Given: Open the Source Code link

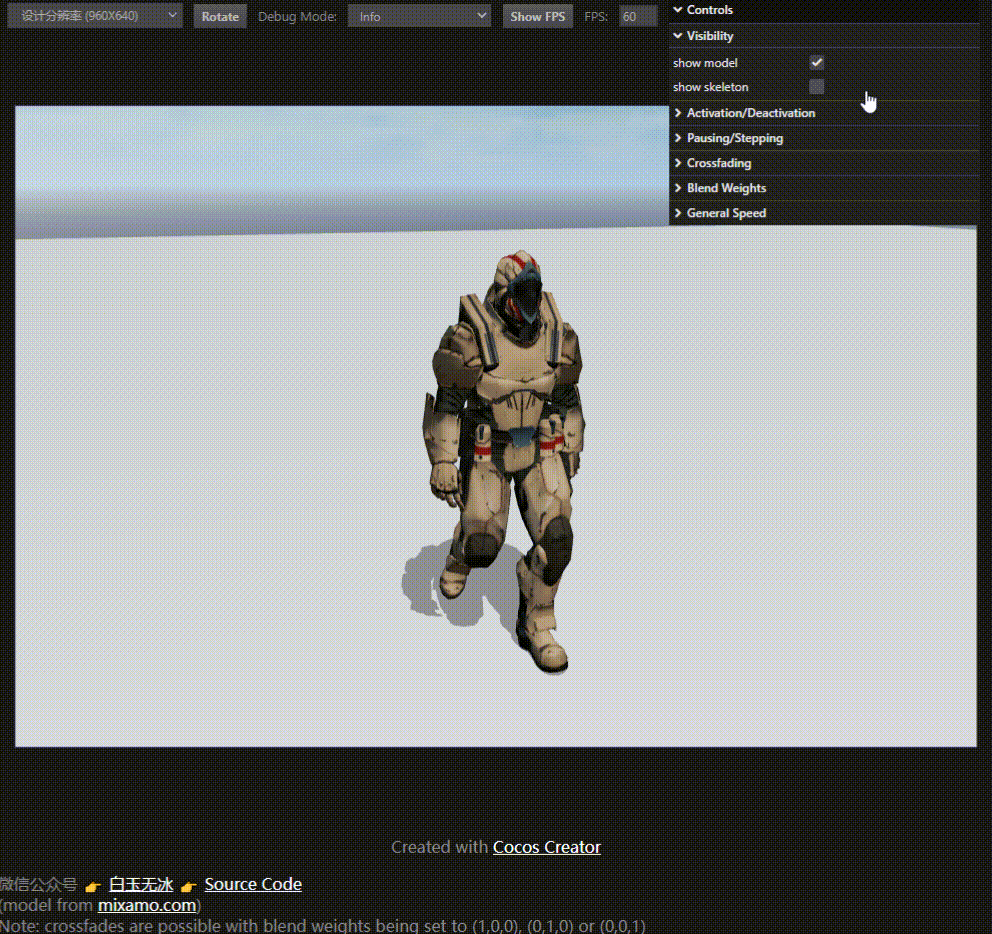Looking at the screenshot, I should 253,884.
